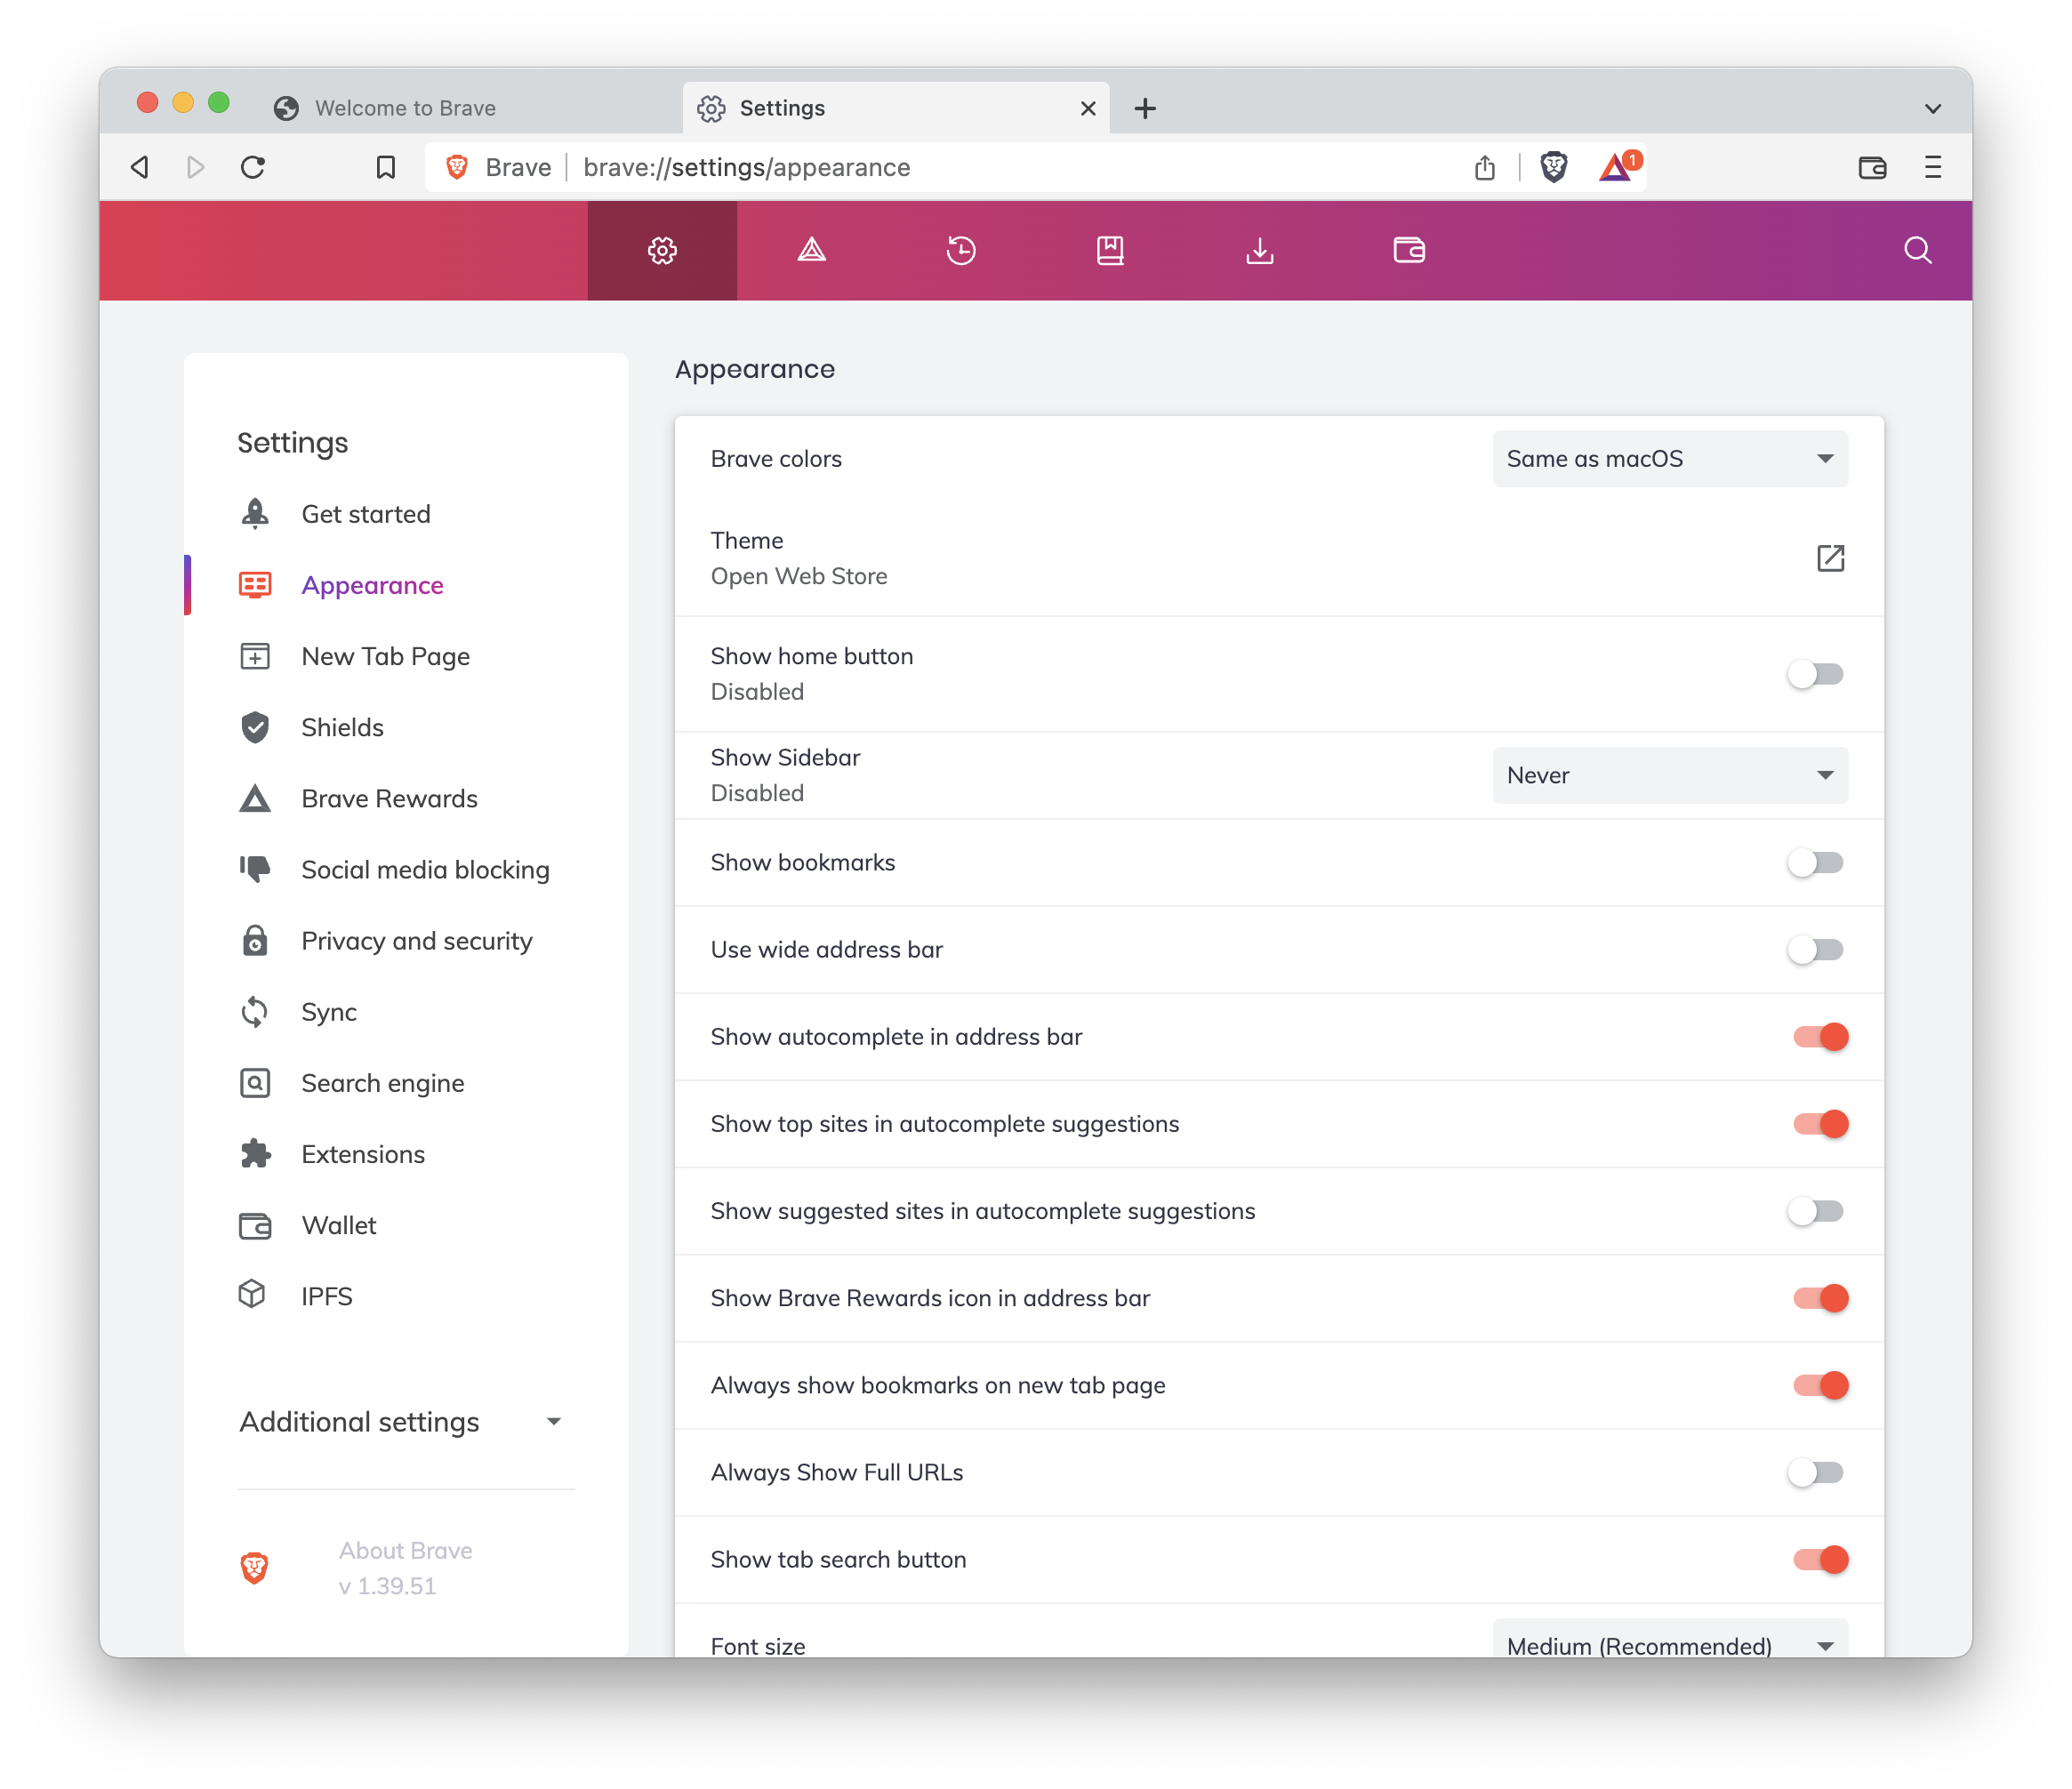Select the Brave Rewards icon in toolbar
The image size is (2072, 1789).
coord(812,250)
